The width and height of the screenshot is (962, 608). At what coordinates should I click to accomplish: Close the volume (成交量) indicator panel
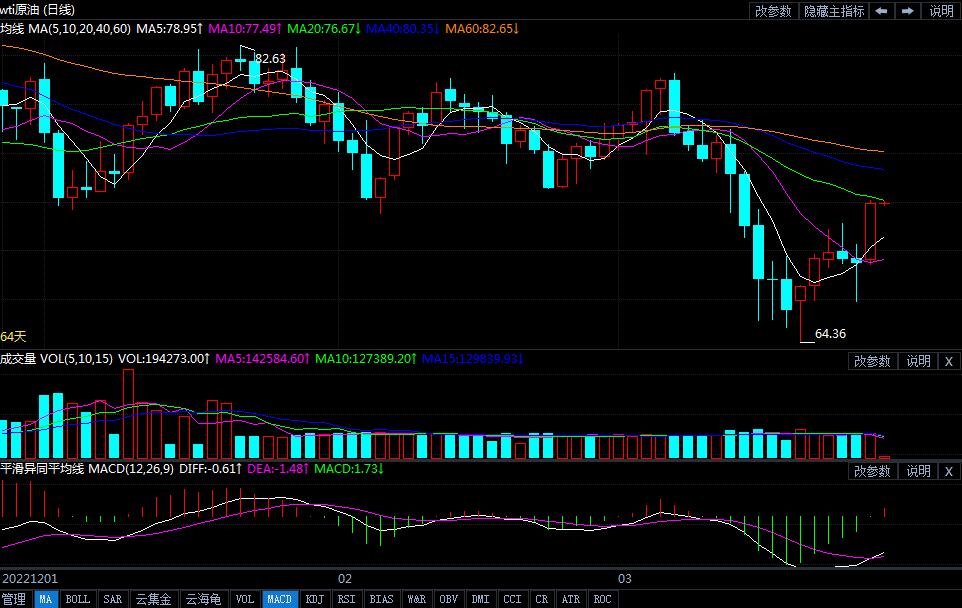pyautogui.click(x=948, y=361)
